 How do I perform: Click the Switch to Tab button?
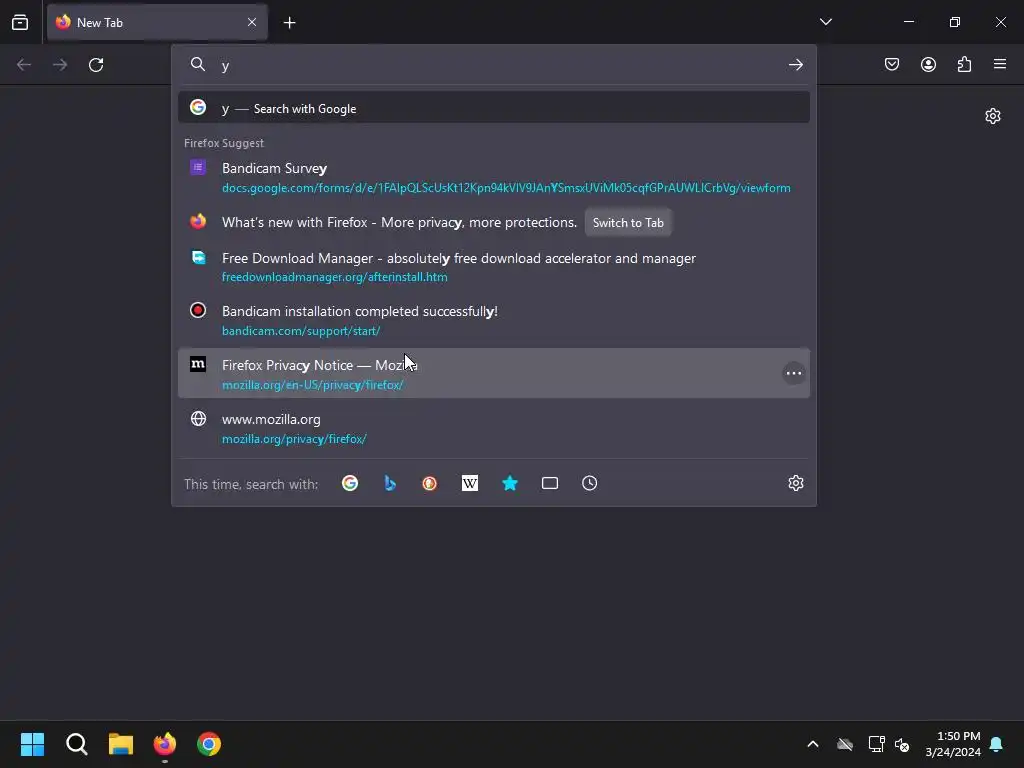pyautogui.click(x=628, y=223)
